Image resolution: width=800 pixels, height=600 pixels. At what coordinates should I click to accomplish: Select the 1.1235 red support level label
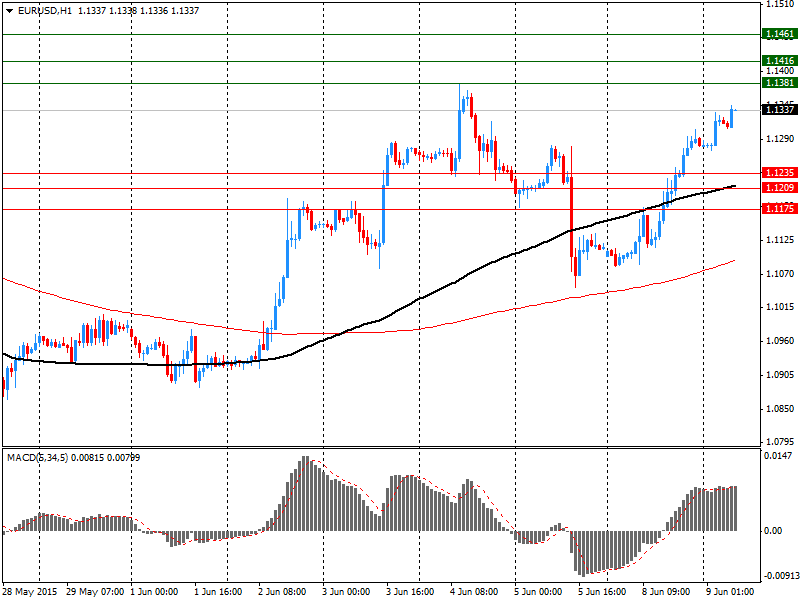pyautogui.click(x=780, y=173)
